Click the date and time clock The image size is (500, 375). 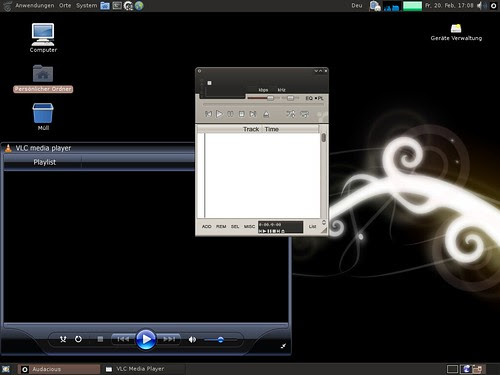449,5
